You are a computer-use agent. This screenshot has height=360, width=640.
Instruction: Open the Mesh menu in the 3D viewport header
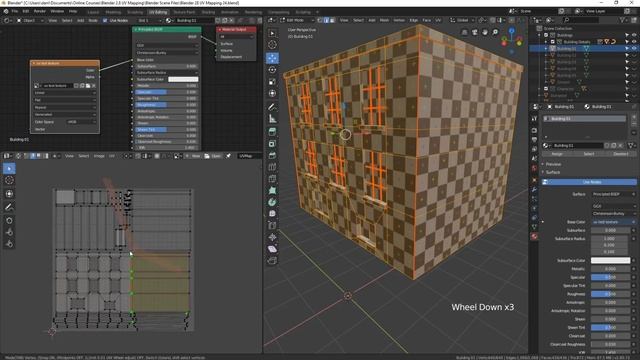384,20
